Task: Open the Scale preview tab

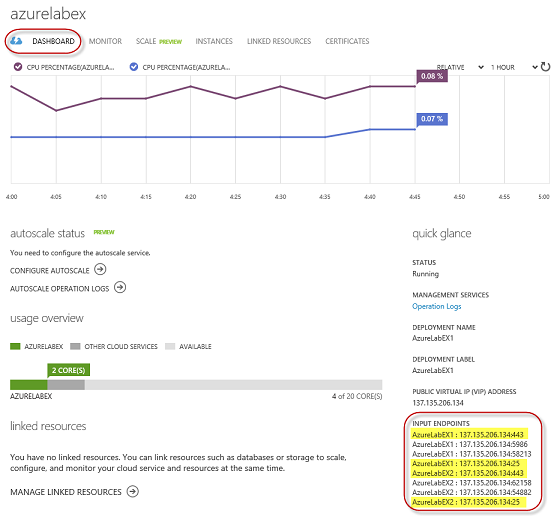Action: click(x=159, y=41)
